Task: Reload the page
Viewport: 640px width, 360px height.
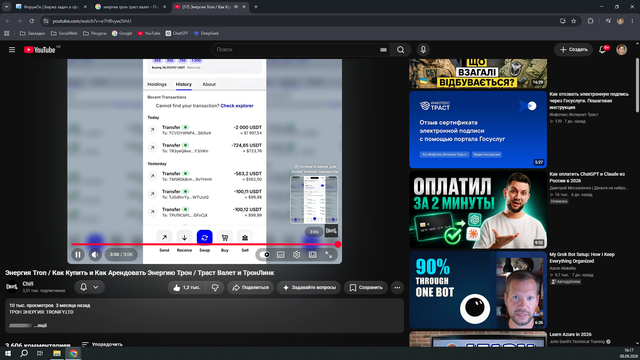Action: 31,21
